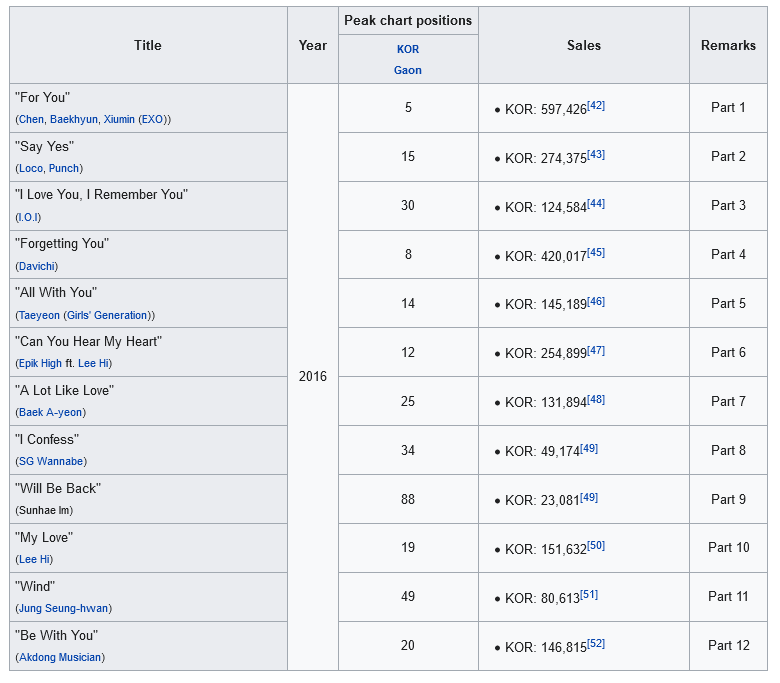The width and height of the screenshot is (780, 683).
Task: Open the Taeyeon artist link
Action: tap(38, 315)
